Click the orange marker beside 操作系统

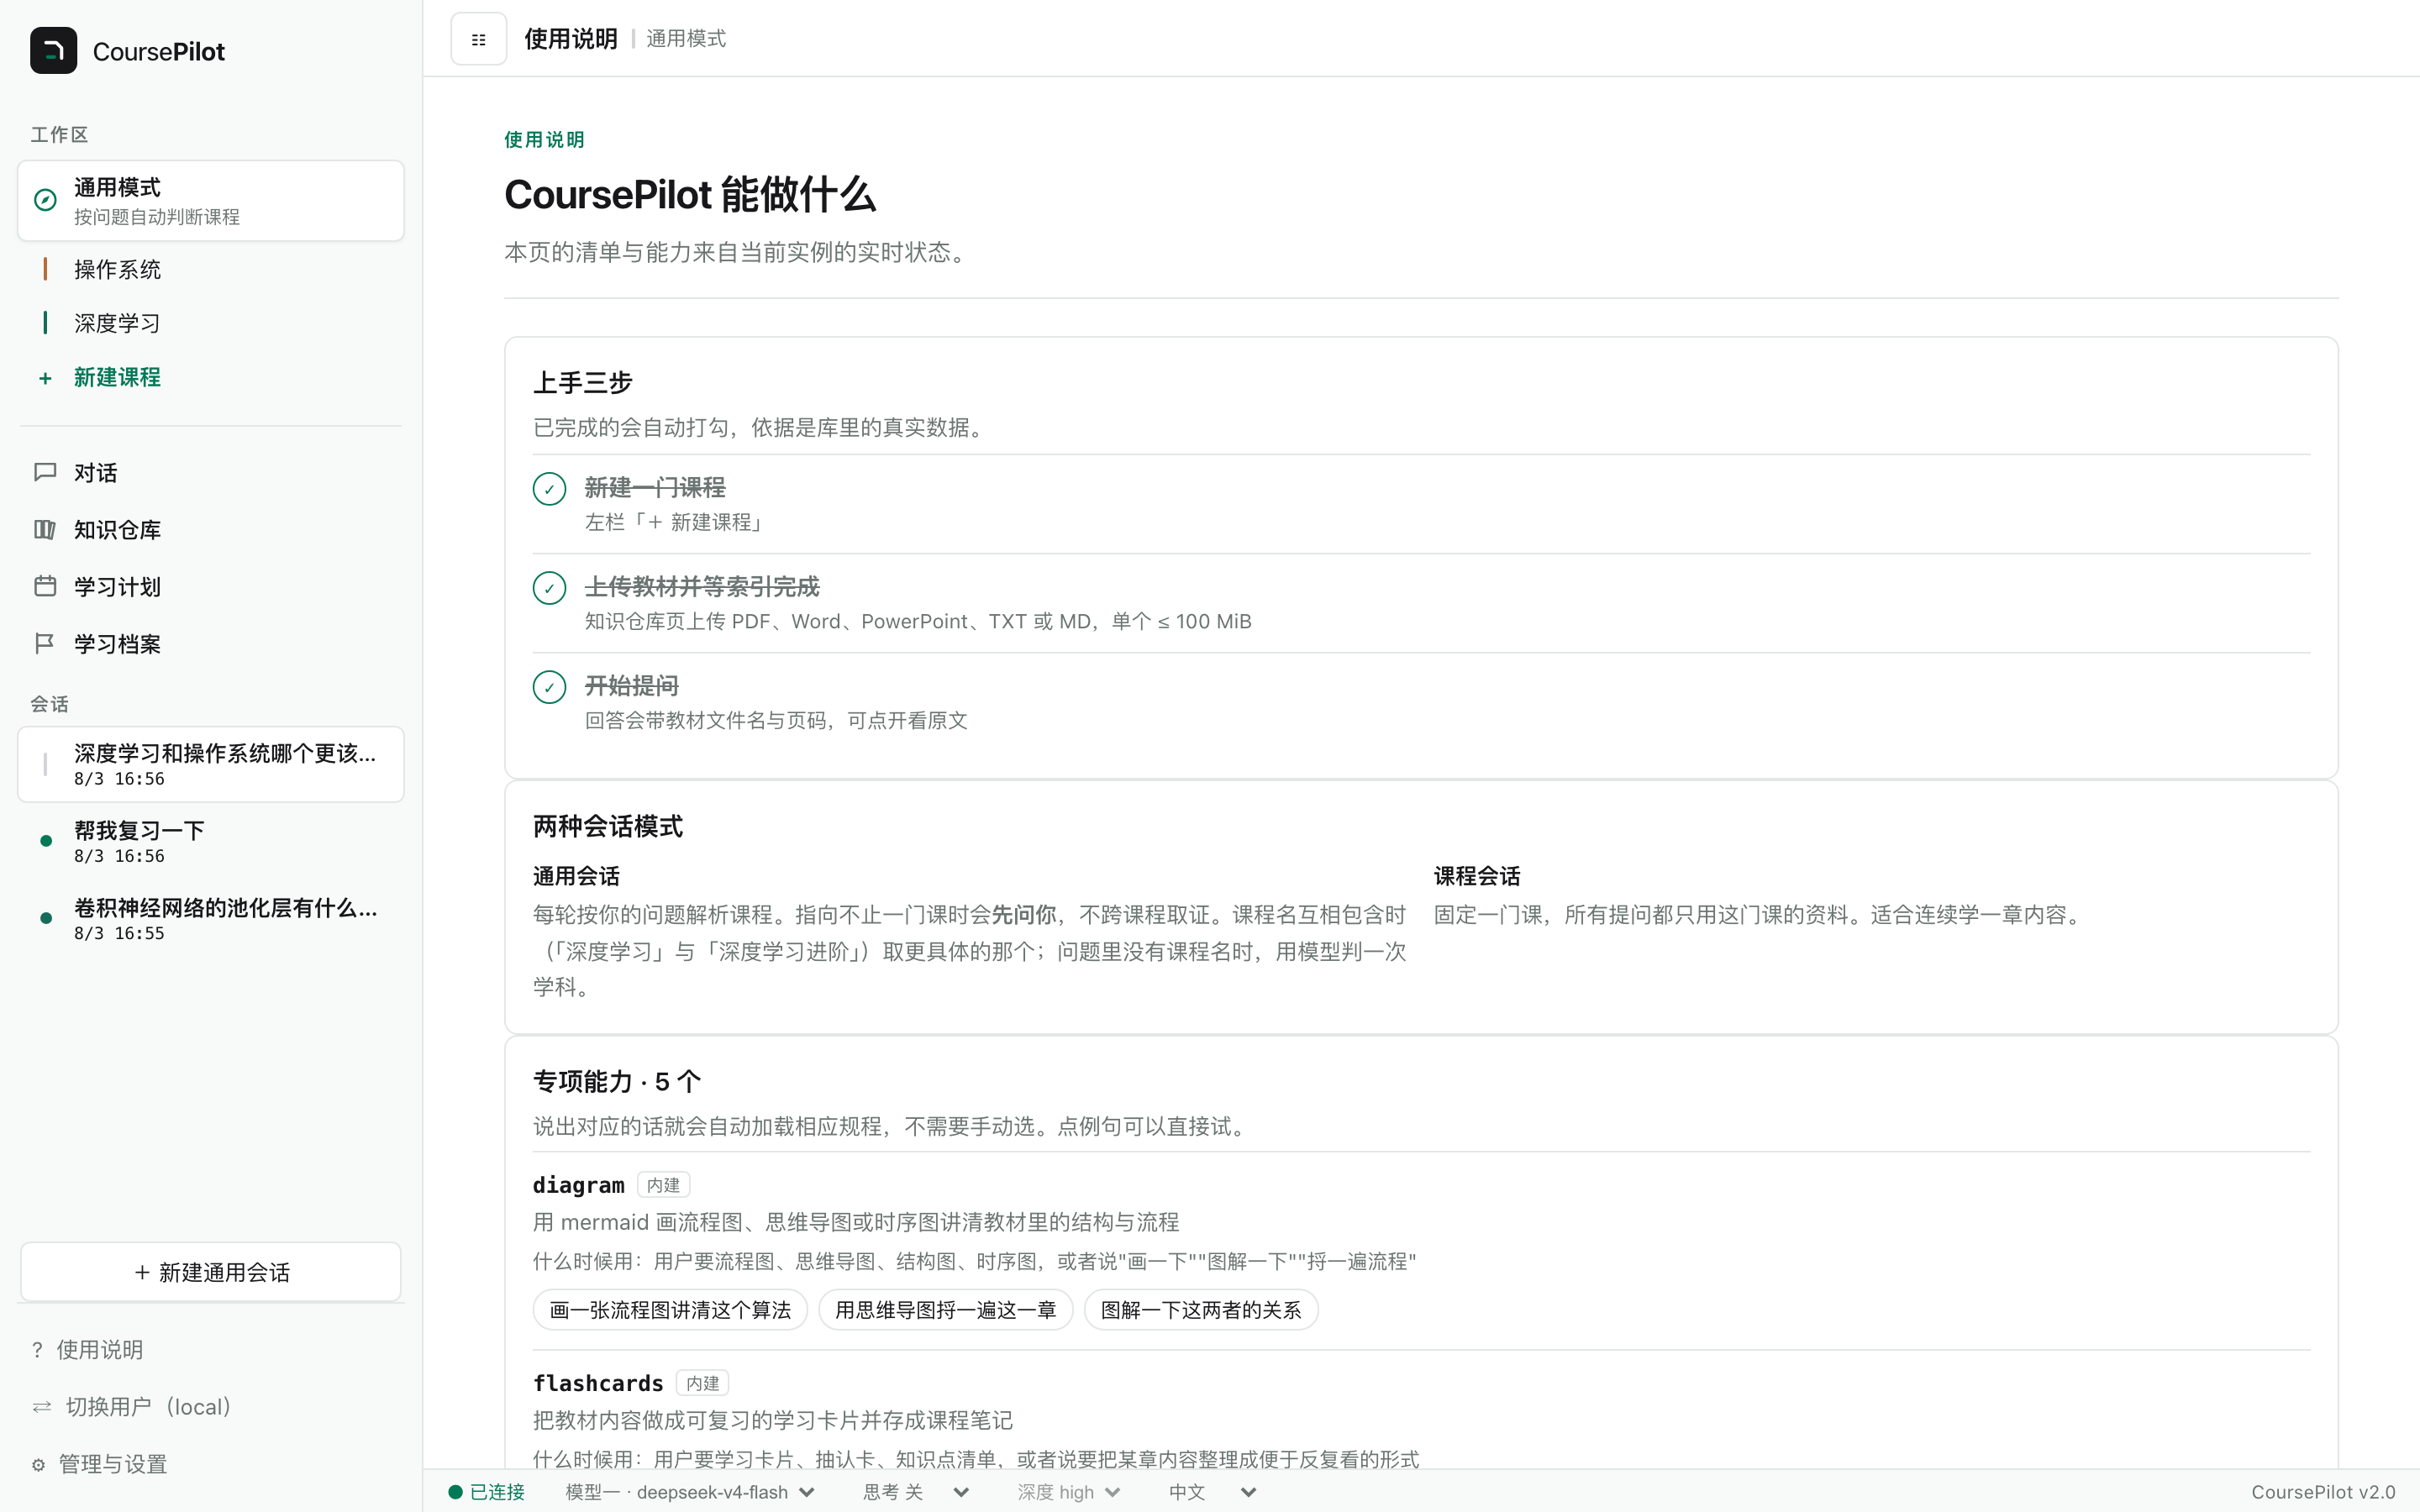45,269
